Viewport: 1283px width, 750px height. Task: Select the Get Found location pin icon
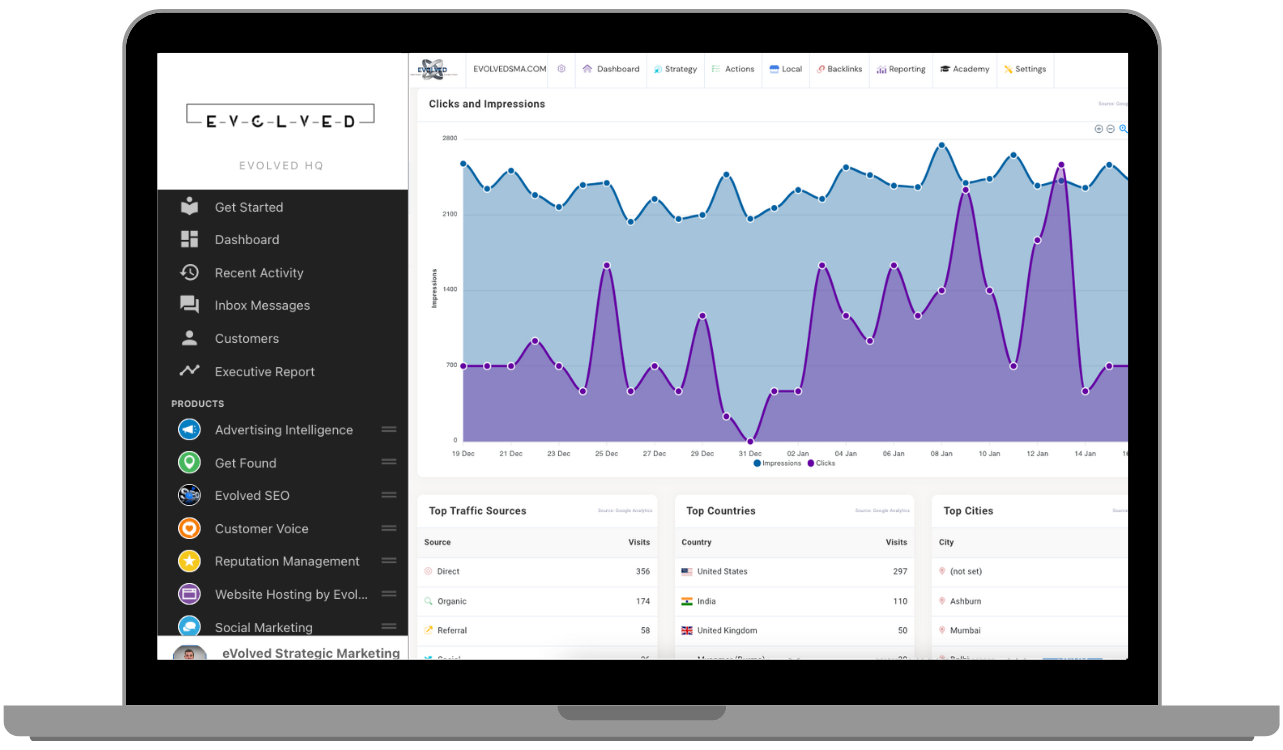(x=189, y=462)
